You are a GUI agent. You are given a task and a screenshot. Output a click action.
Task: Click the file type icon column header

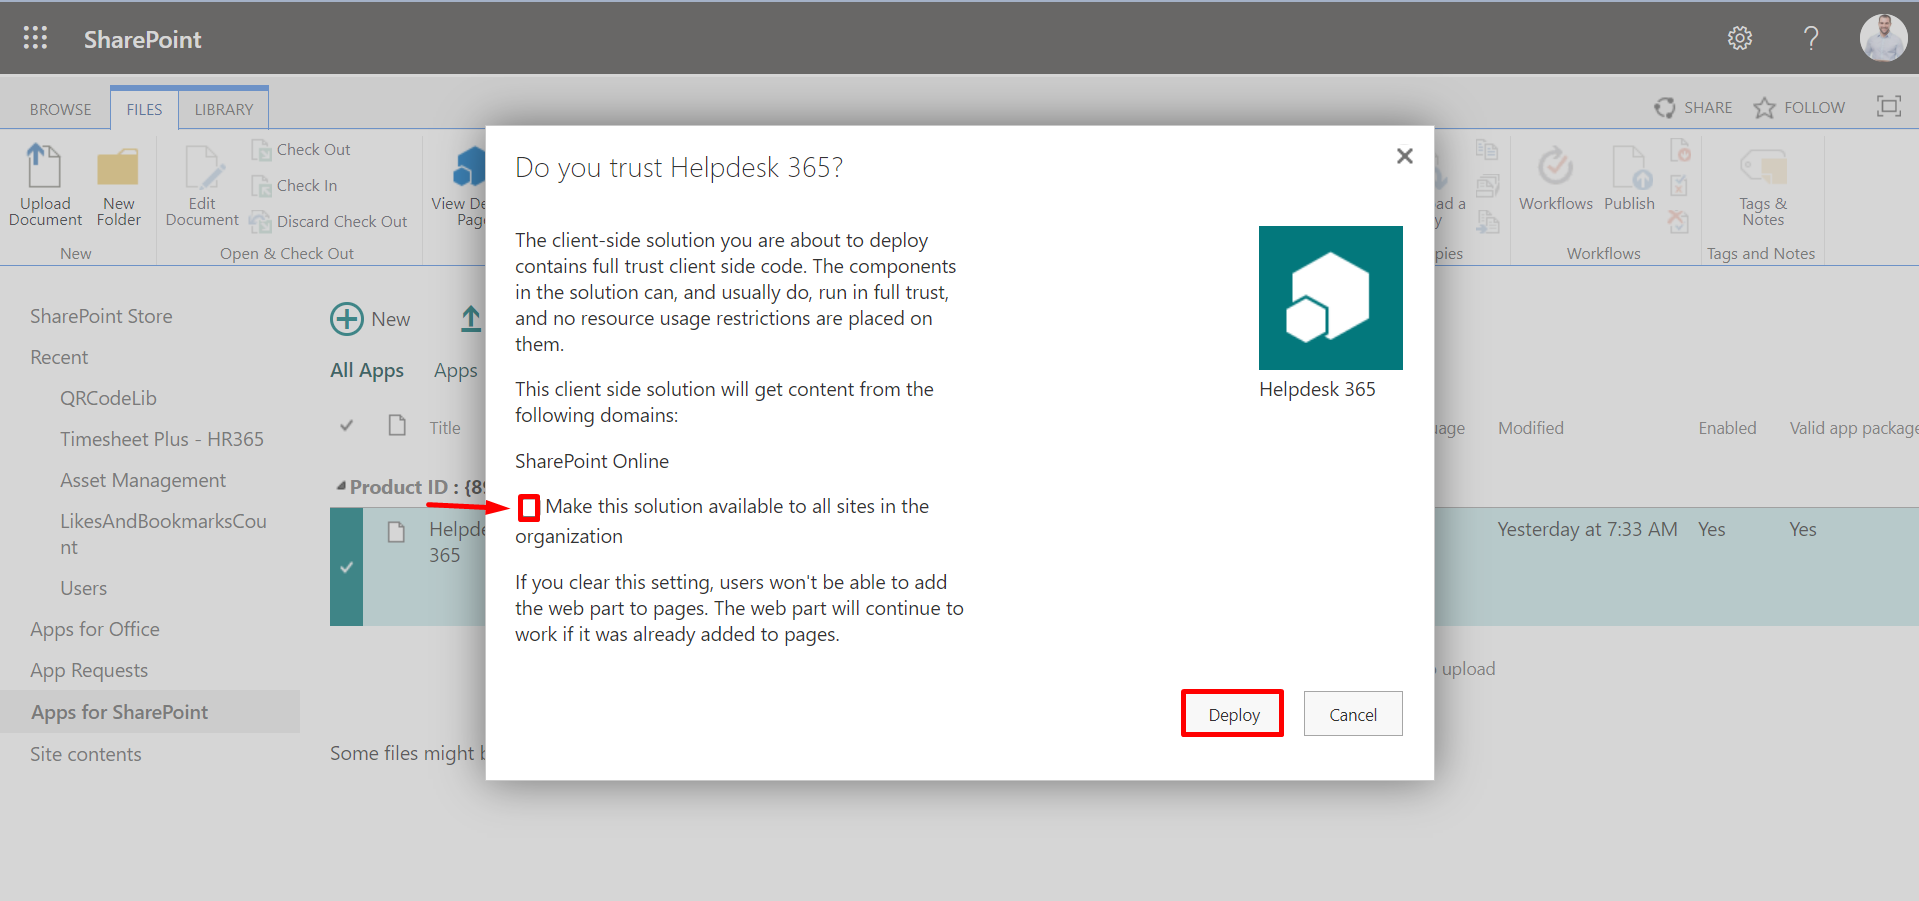397,426
